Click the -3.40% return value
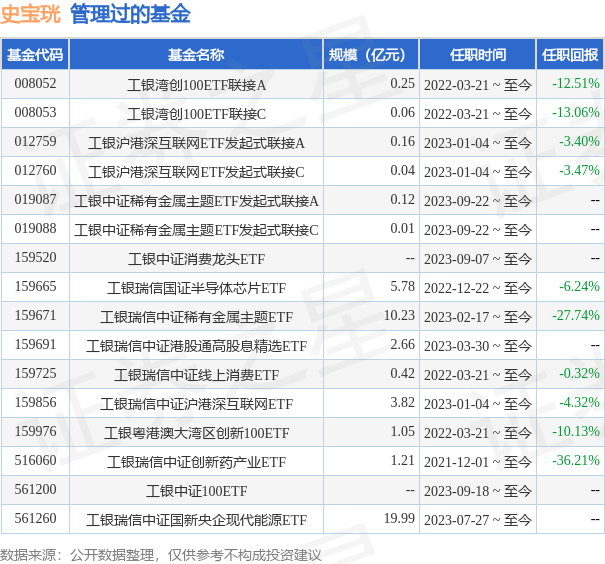The height and width of the screenshot is (564, 605). click(x=579, y=141)
